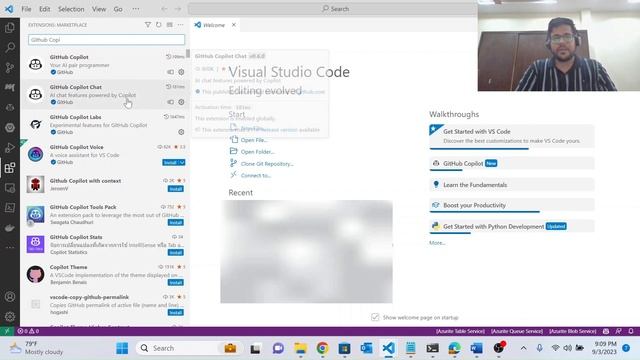Open Google Chrome from the taskbar
The width and height of the screenshot is (640, 360).
322,348
